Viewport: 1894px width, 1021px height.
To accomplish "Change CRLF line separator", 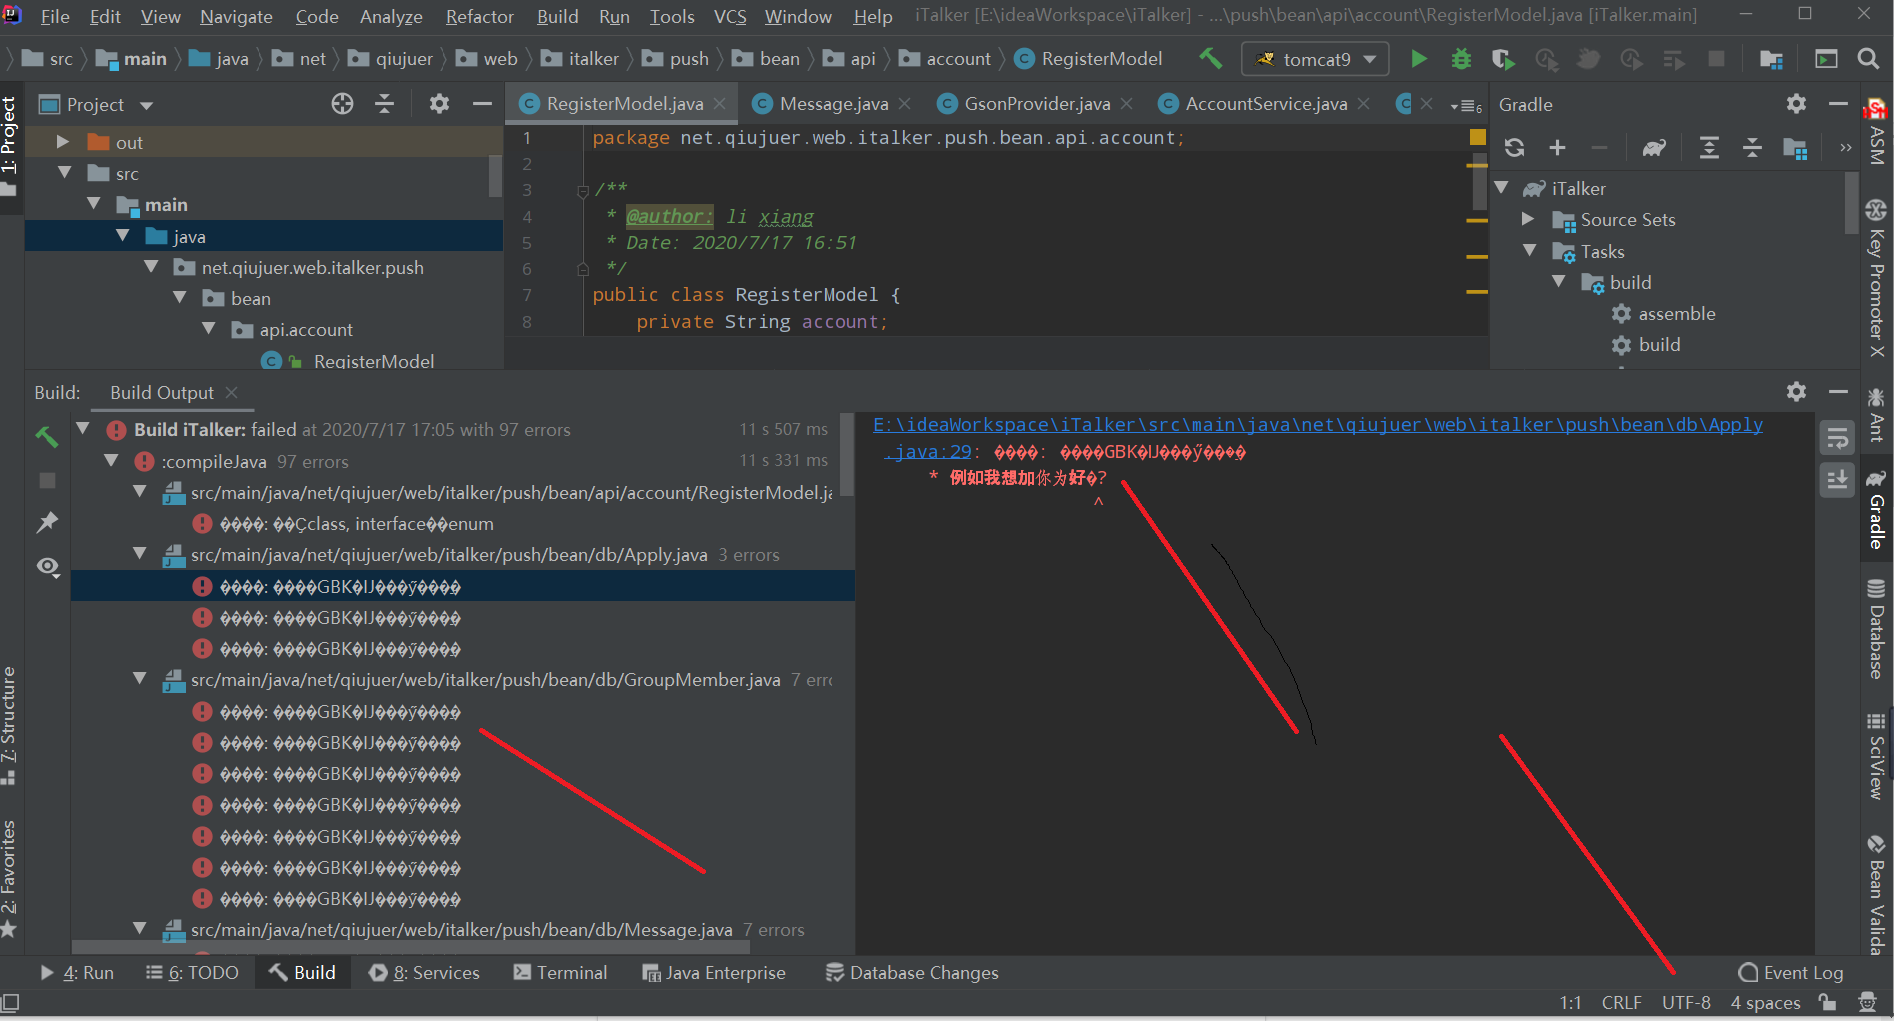I will 1621,1002.
